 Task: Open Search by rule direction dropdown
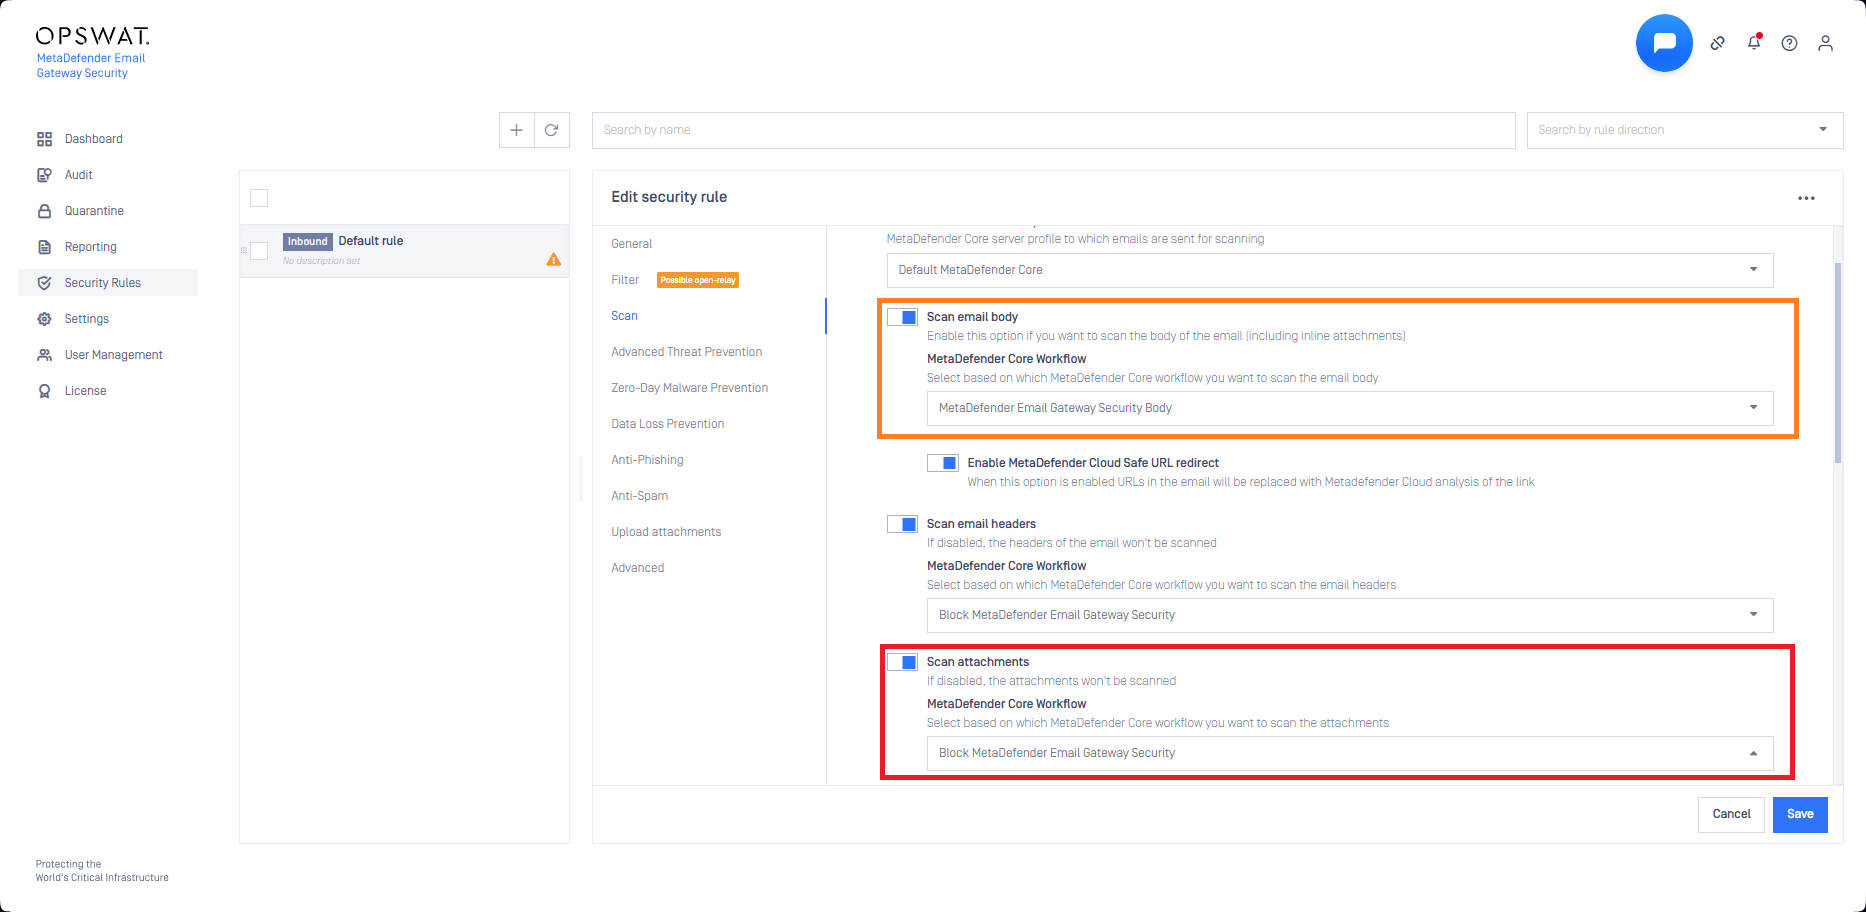[1684, 130]
